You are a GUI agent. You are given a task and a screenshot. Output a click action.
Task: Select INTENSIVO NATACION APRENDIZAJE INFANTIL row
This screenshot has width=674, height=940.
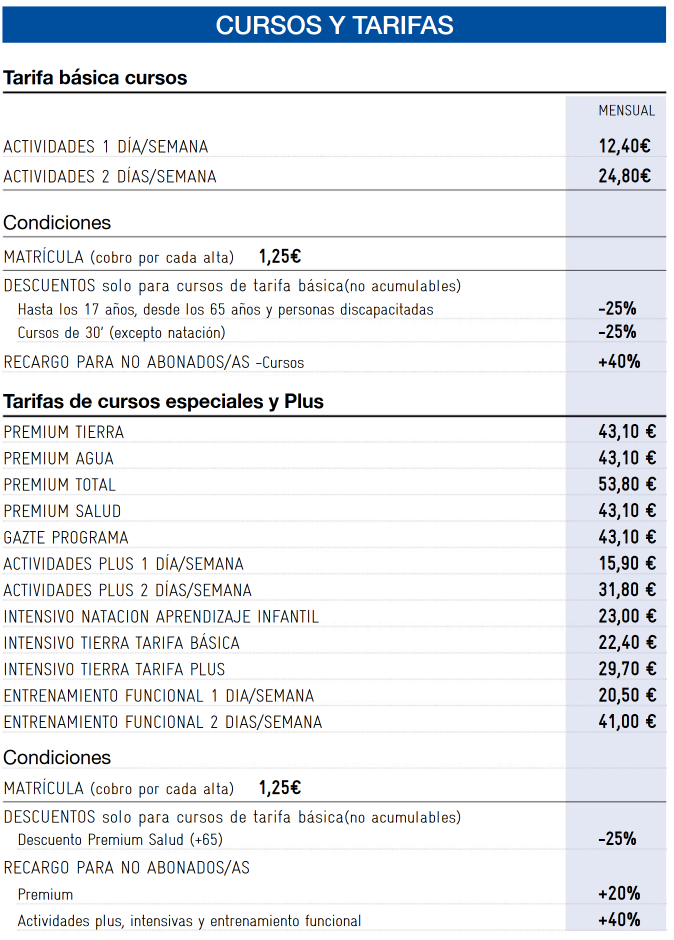(x=334, y=616)
